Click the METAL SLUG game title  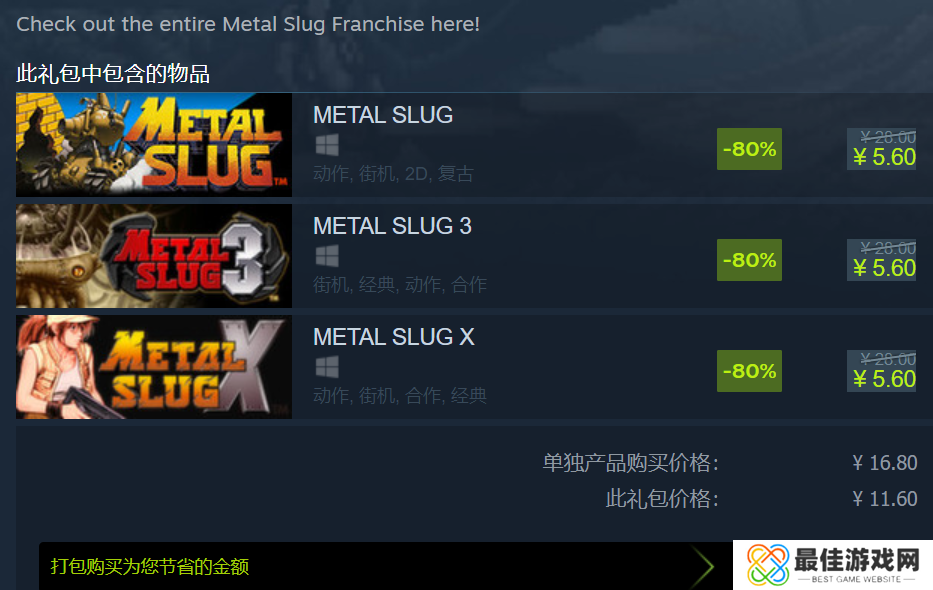click(383, 115)
